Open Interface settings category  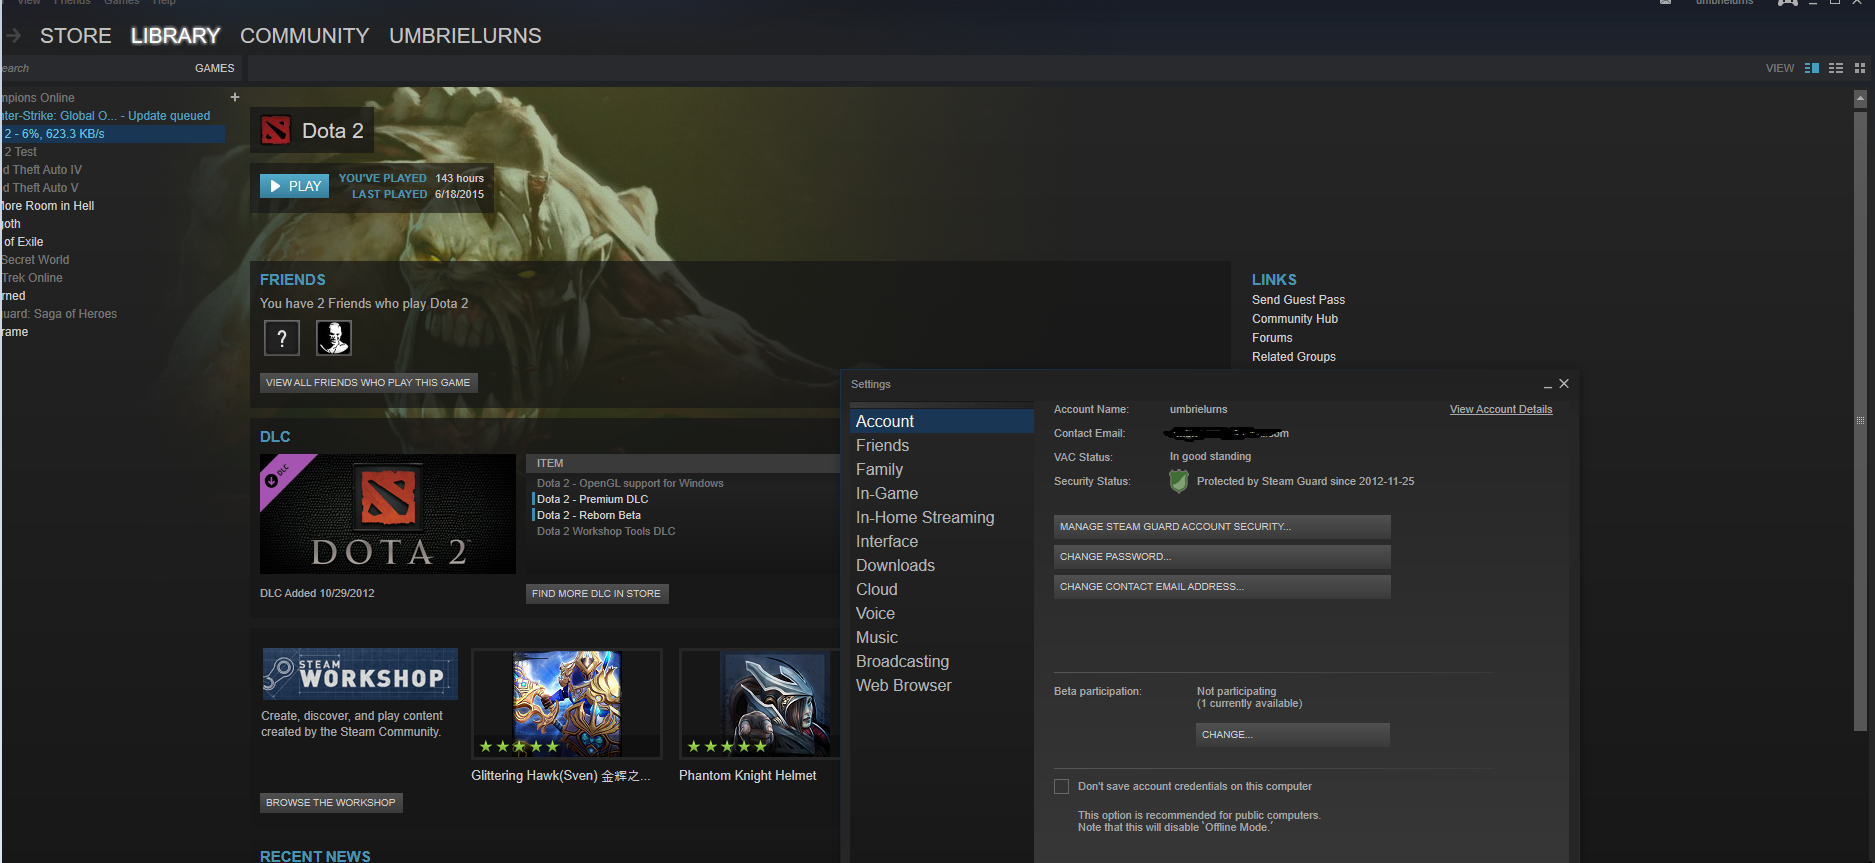[x=942, y=541]
